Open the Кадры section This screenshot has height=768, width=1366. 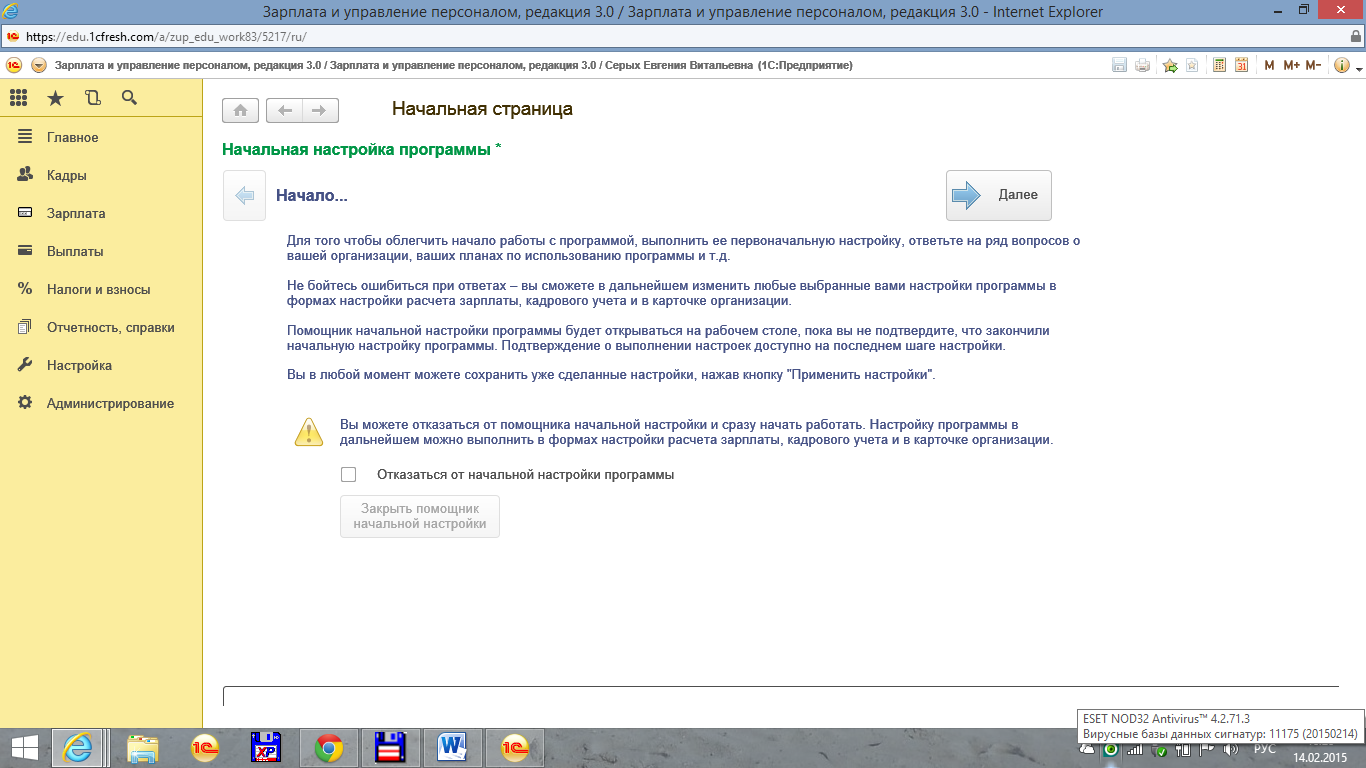click(66, 175)
